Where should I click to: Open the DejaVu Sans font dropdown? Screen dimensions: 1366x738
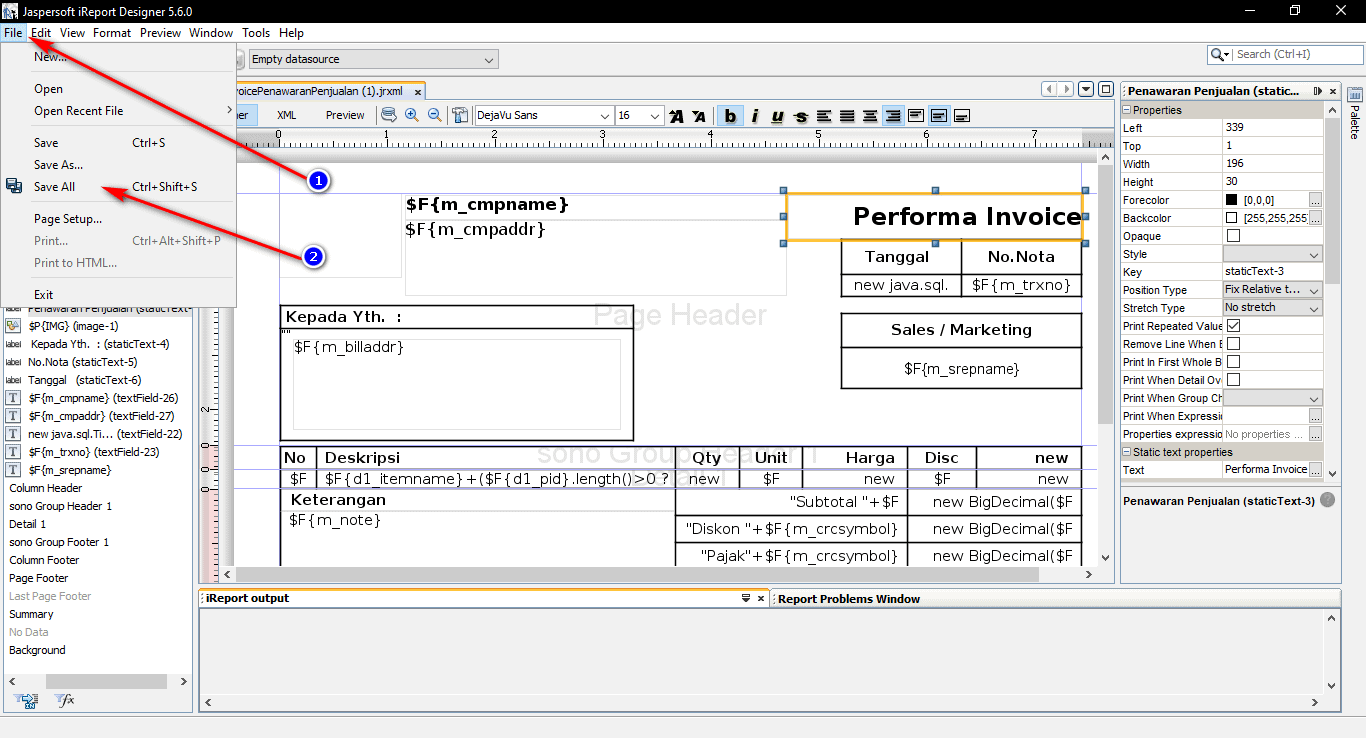tap(544, 116)
